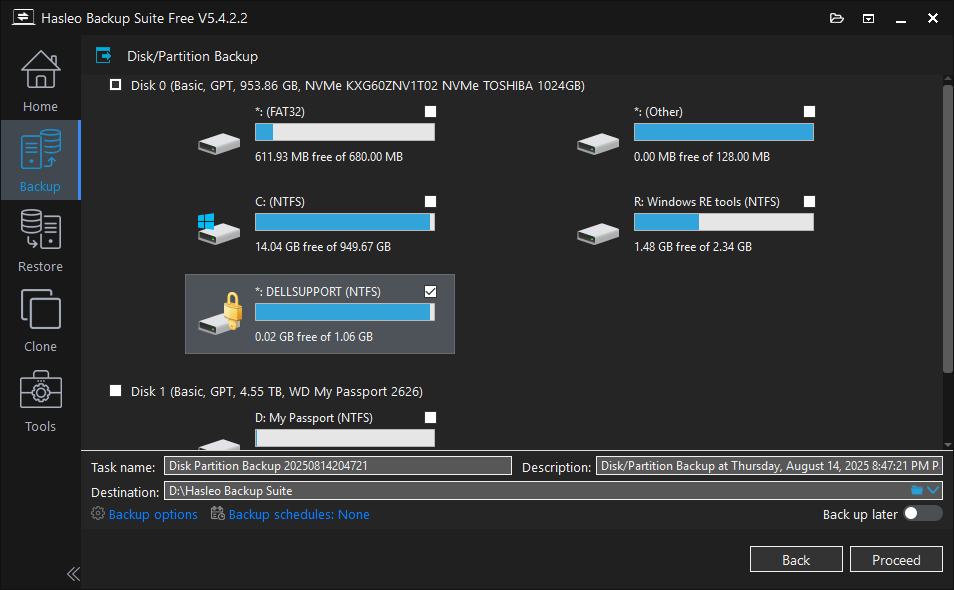954x590 pixels.
Task: Click the FAT32 partition usage bar
Action: pos(344,132)
